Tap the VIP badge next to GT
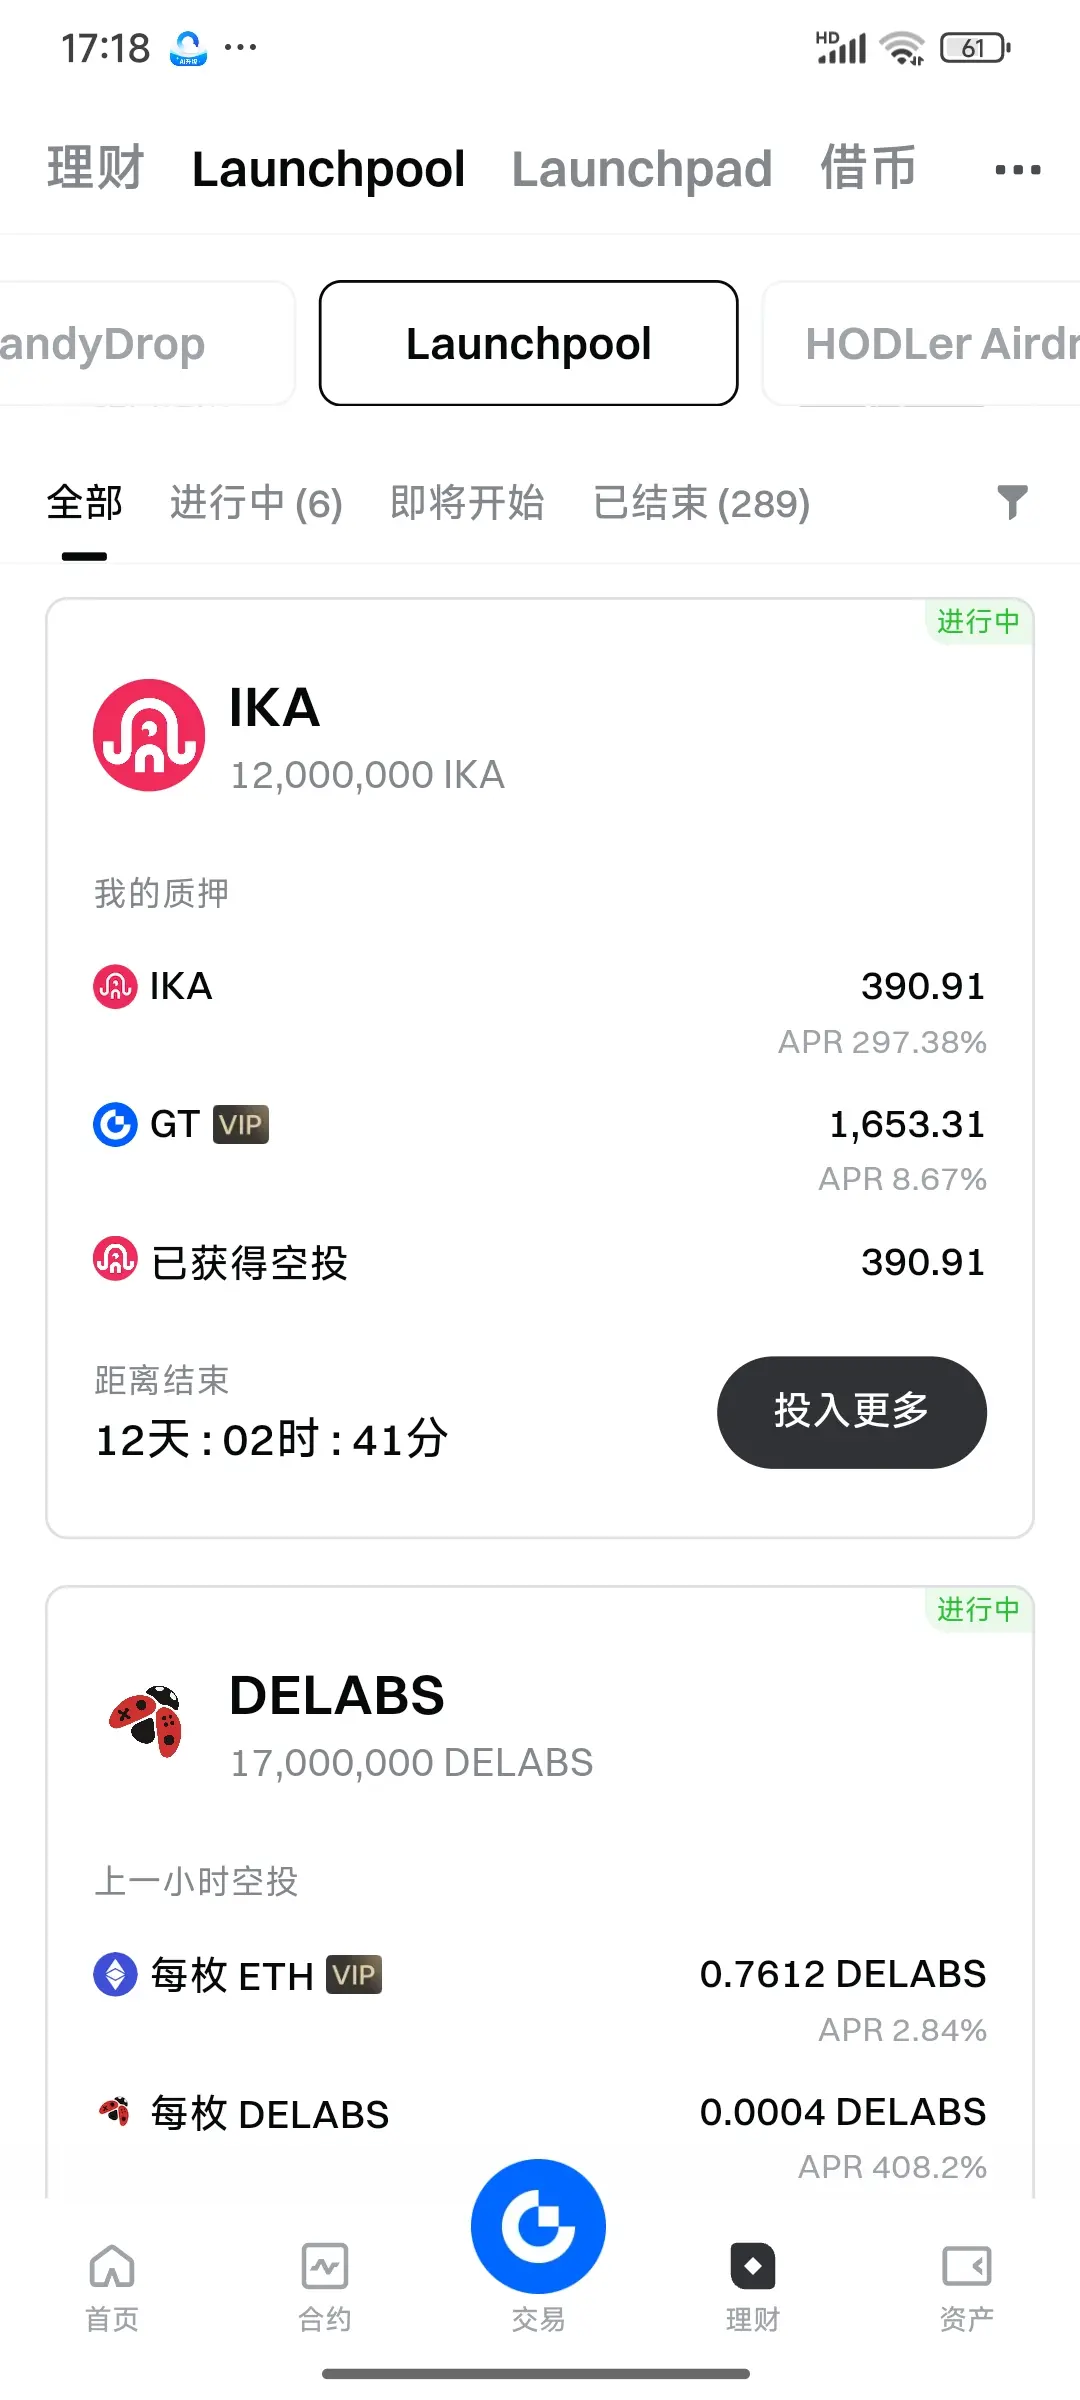This screenshot has width=1080, height=2400. click(241, 1125)
